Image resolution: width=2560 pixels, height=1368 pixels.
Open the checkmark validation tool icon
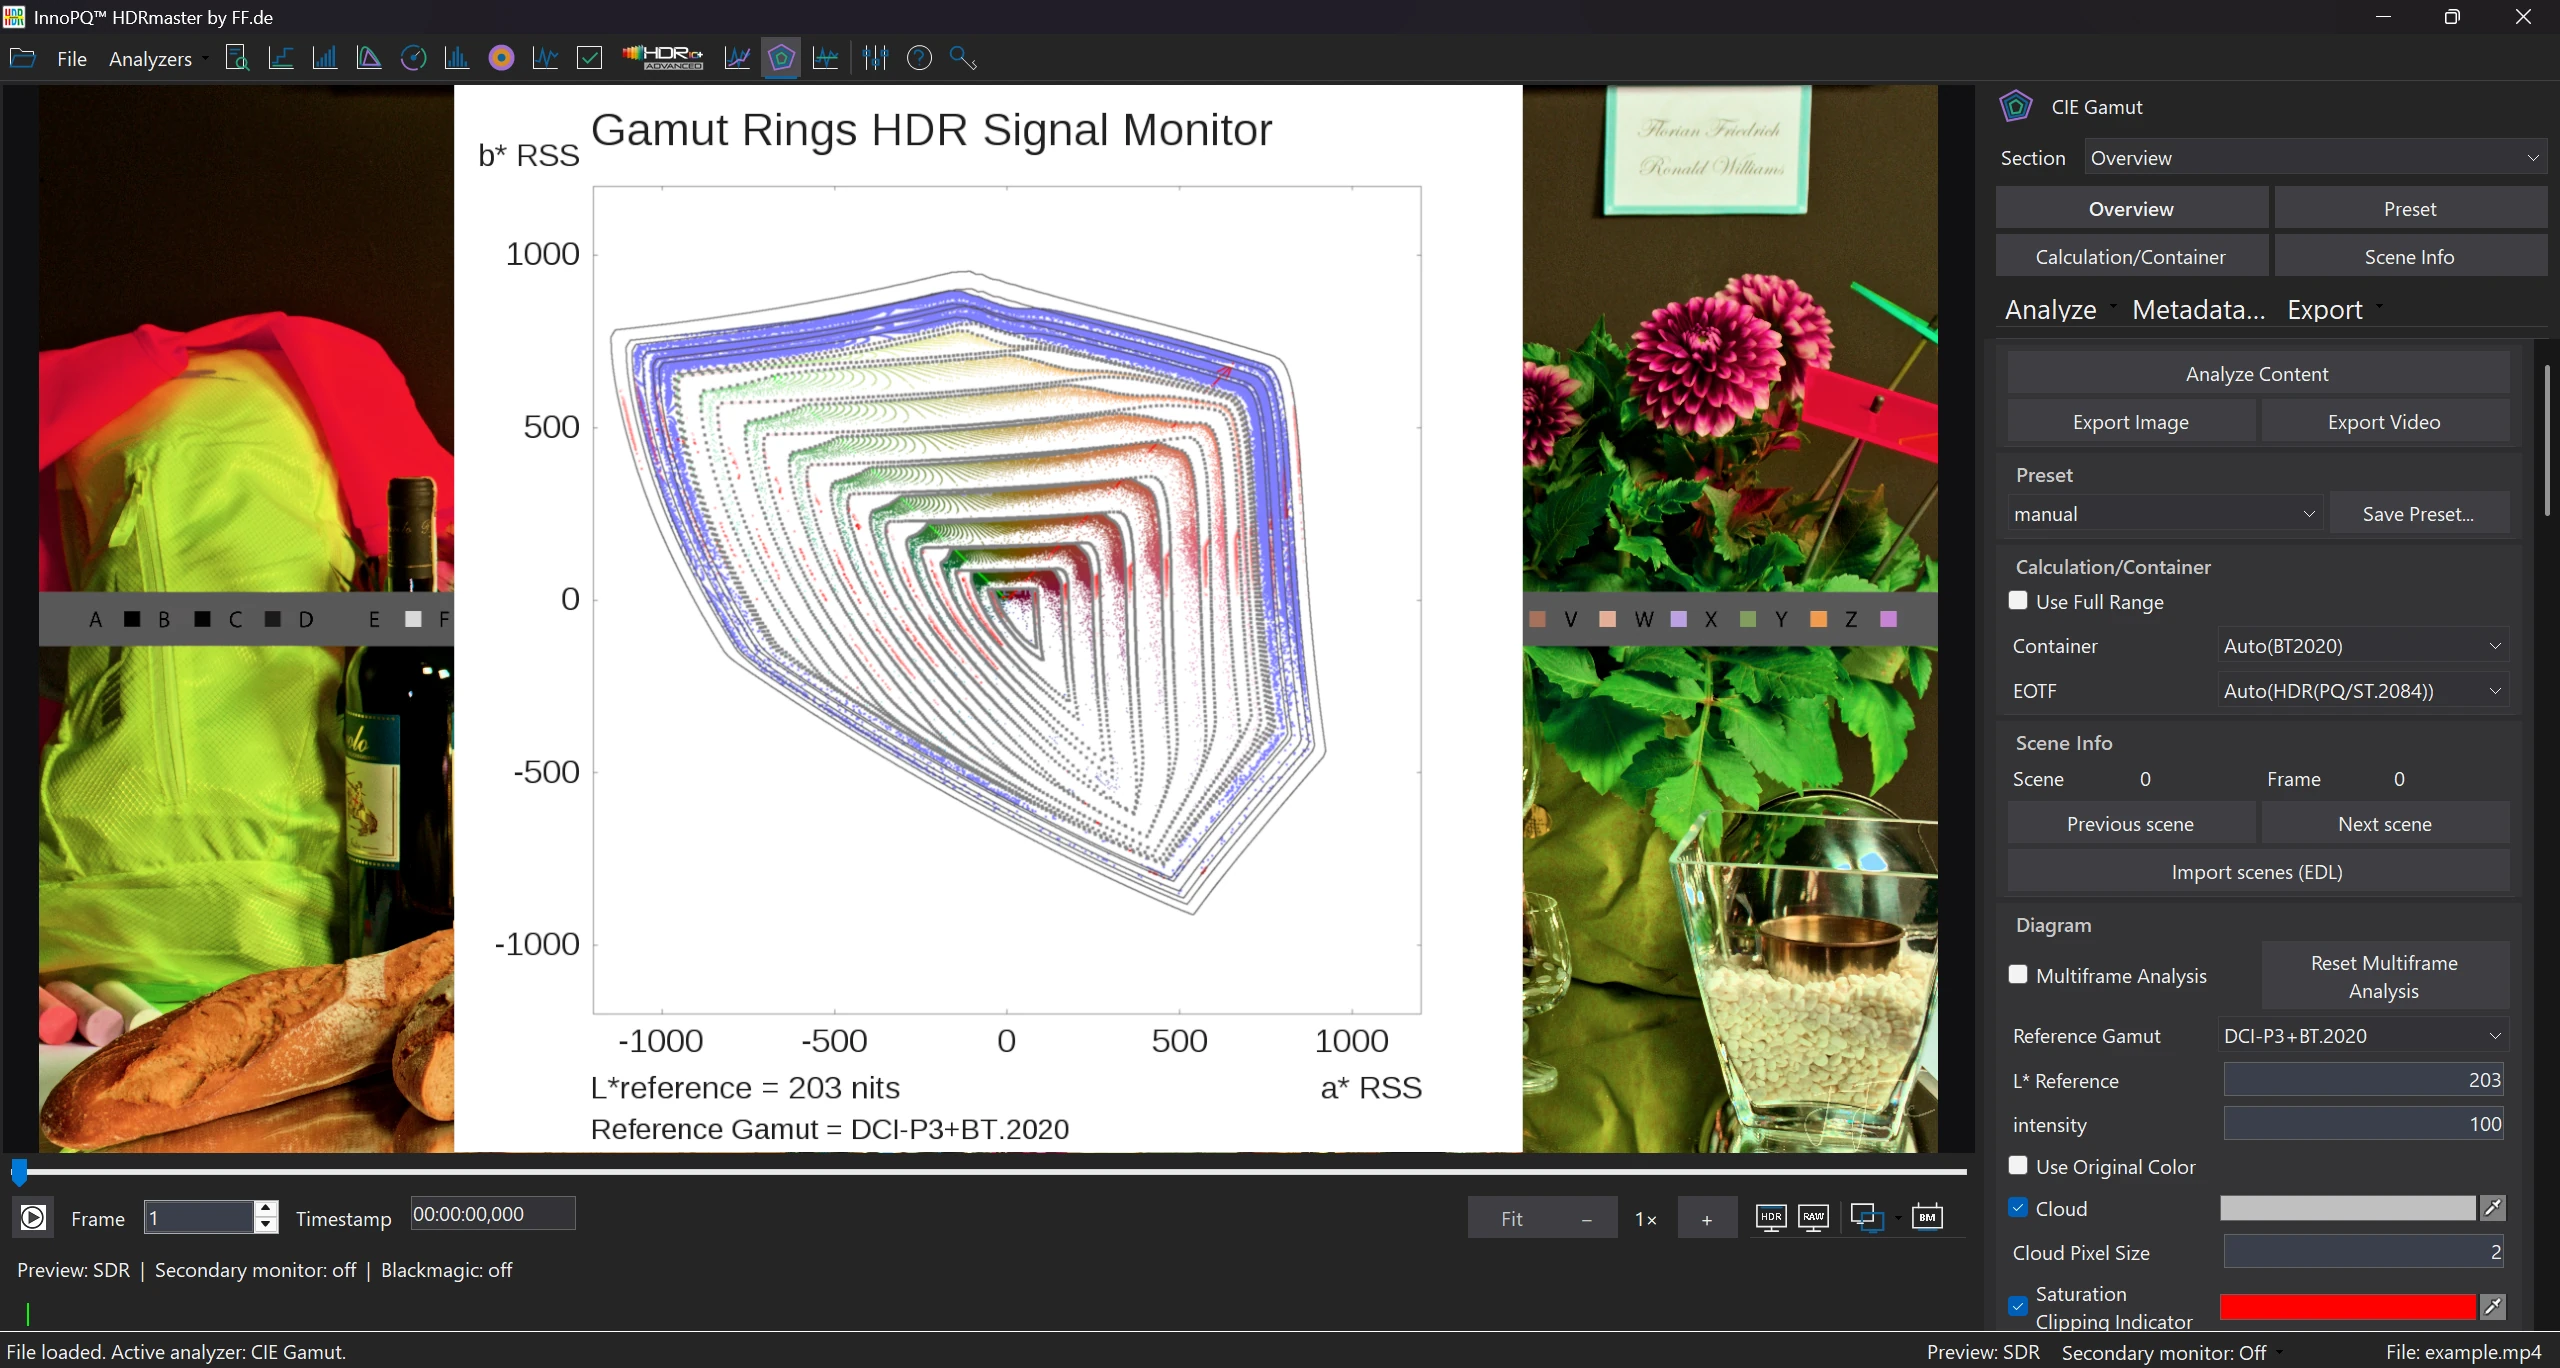[x=590, y=58]
